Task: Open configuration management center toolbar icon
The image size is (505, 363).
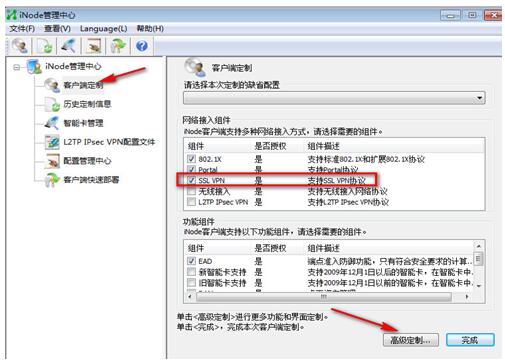Action: pos(93,46)
